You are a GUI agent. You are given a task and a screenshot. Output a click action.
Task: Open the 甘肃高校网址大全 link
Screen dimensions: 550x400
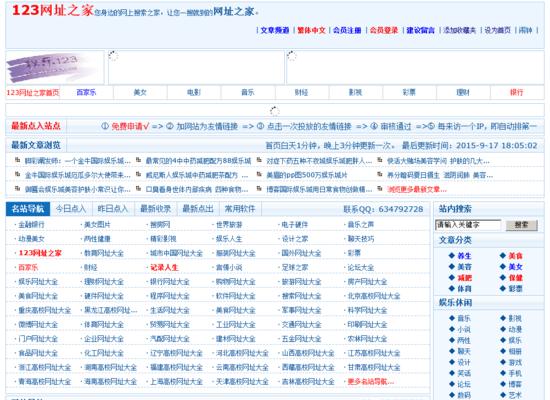pos(374,367)
